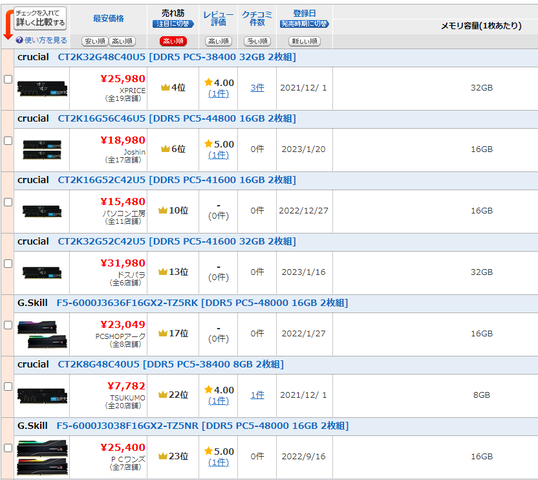
Task: Click the 登録日 column header link
Action: tap(304, 13)
